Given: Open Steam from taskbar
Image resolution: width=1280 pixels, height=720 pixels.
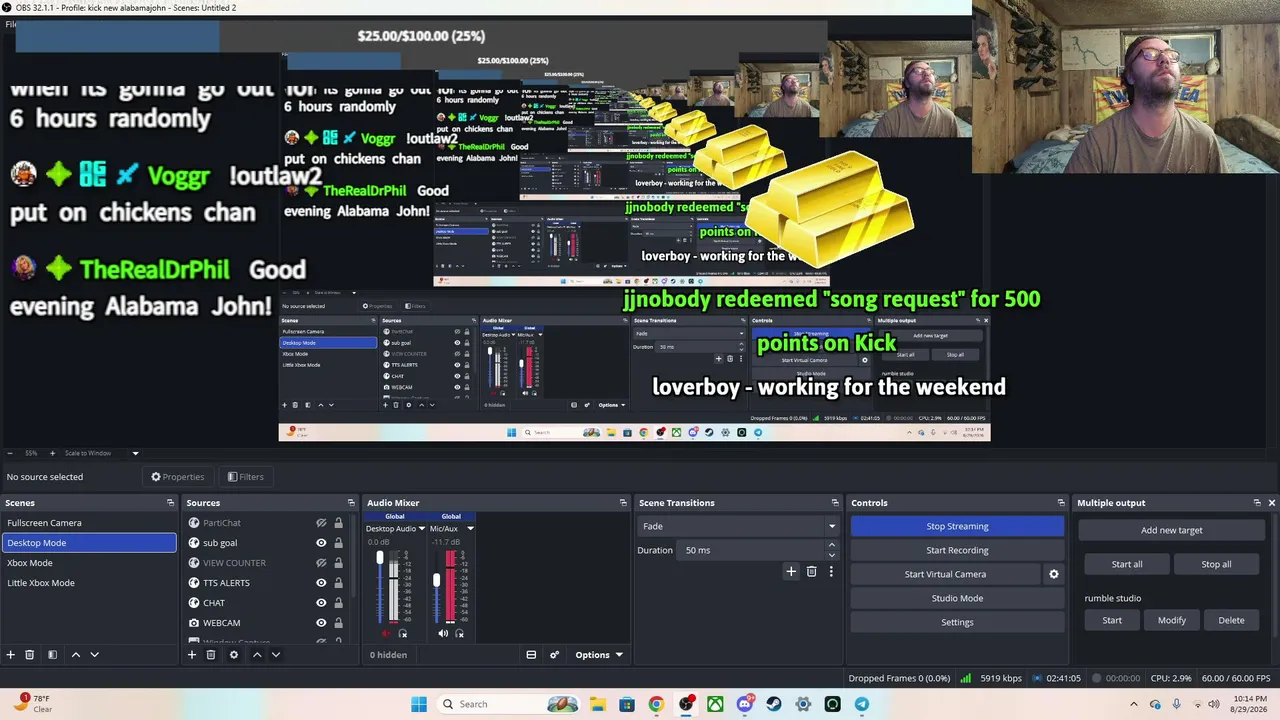Looking at the screenshot, I should click(774, 704).
